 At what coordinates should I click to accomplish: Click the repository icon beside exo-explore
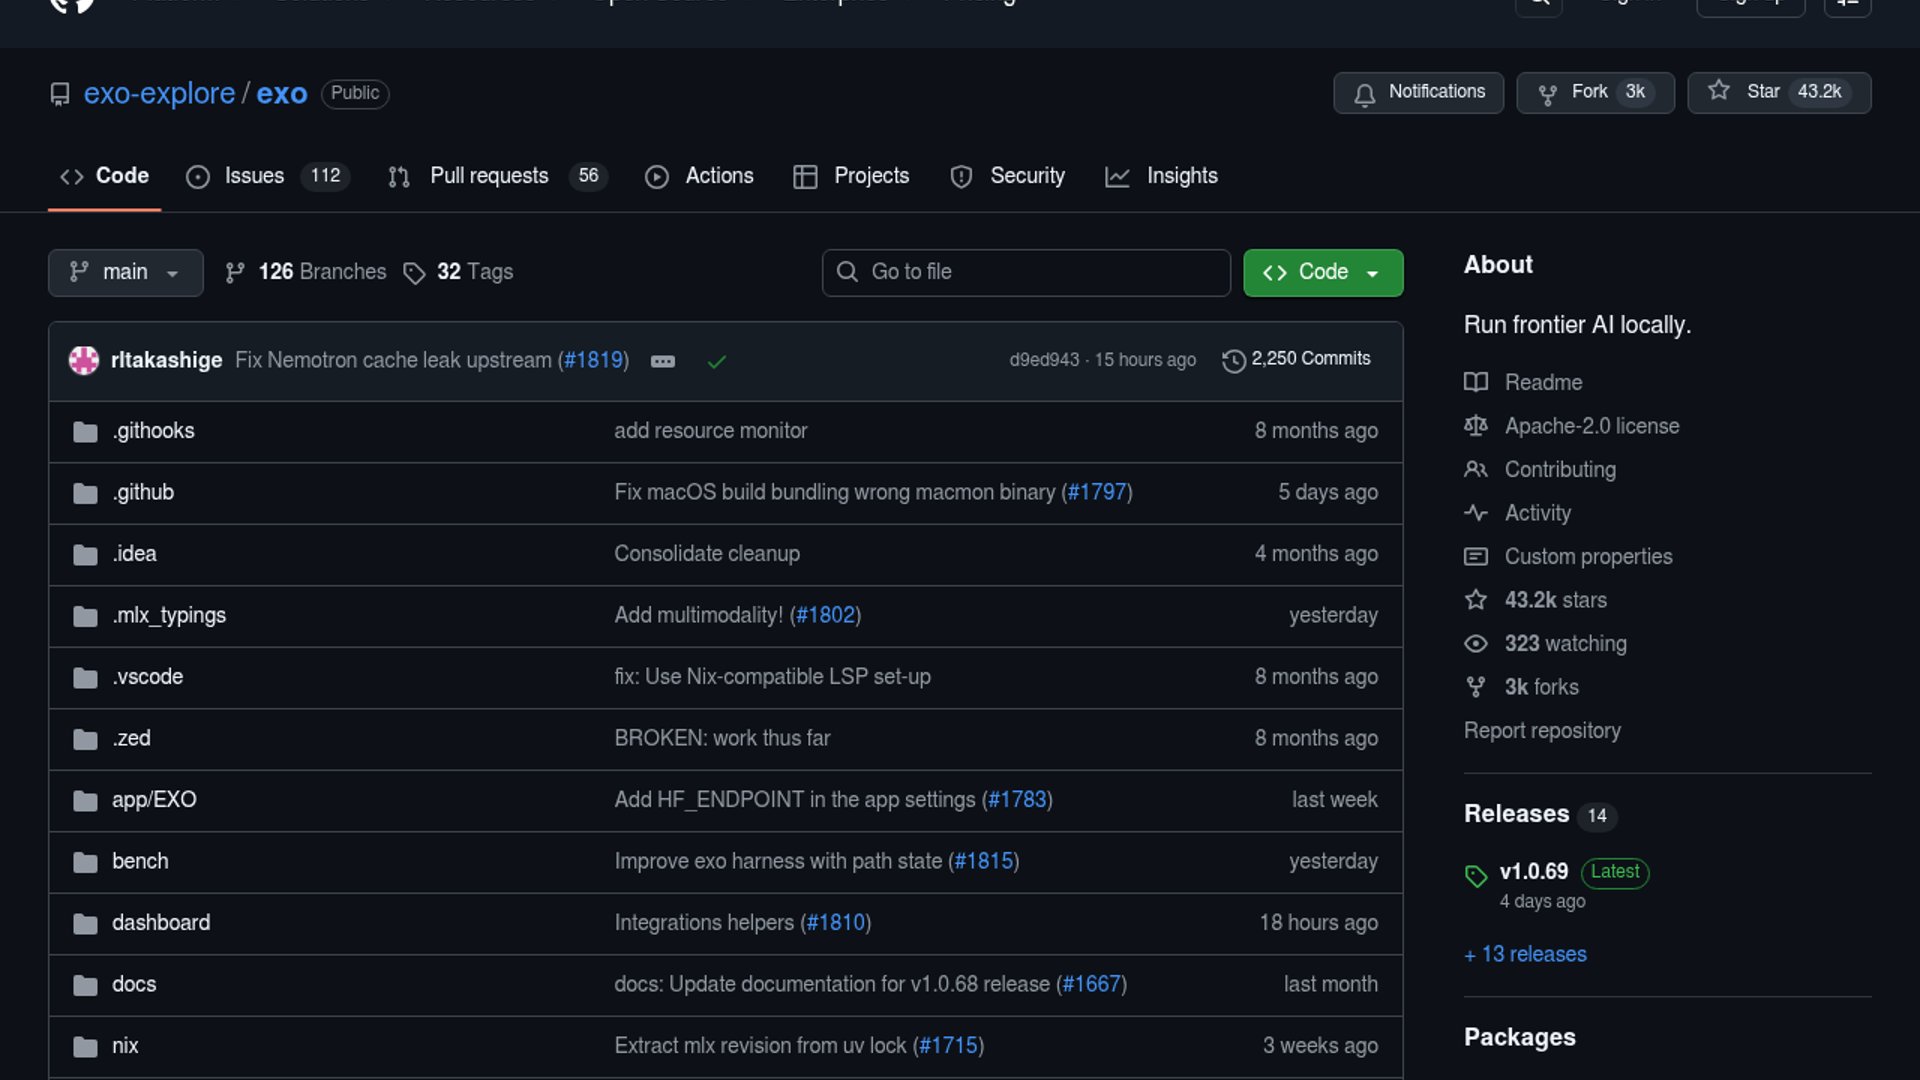tap(60, 94)
